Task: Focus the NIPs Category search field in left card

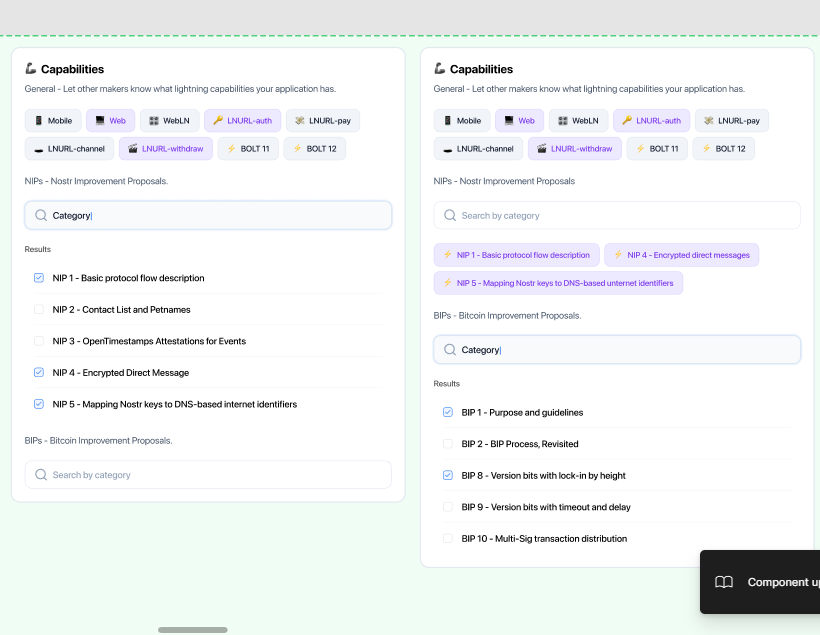Action: (x=208, y=216)
